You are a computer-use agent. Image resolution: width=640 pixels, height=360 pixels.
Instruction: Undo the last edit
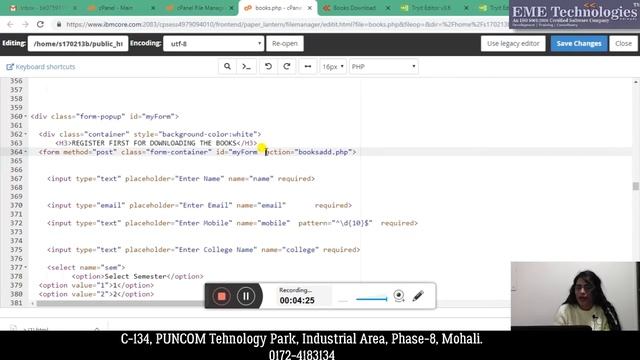pyautogui.click(x=268, y=67)
